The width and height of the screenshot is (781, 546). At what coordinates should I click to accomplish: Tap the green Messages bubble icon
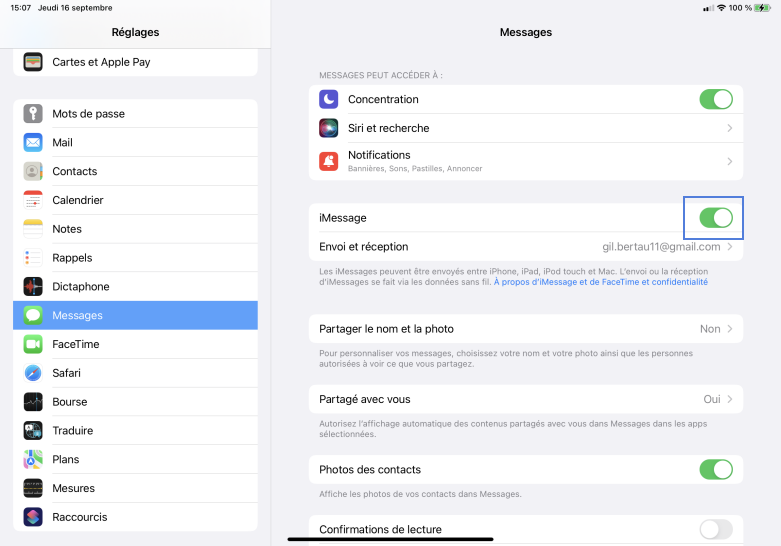[33, 315]
